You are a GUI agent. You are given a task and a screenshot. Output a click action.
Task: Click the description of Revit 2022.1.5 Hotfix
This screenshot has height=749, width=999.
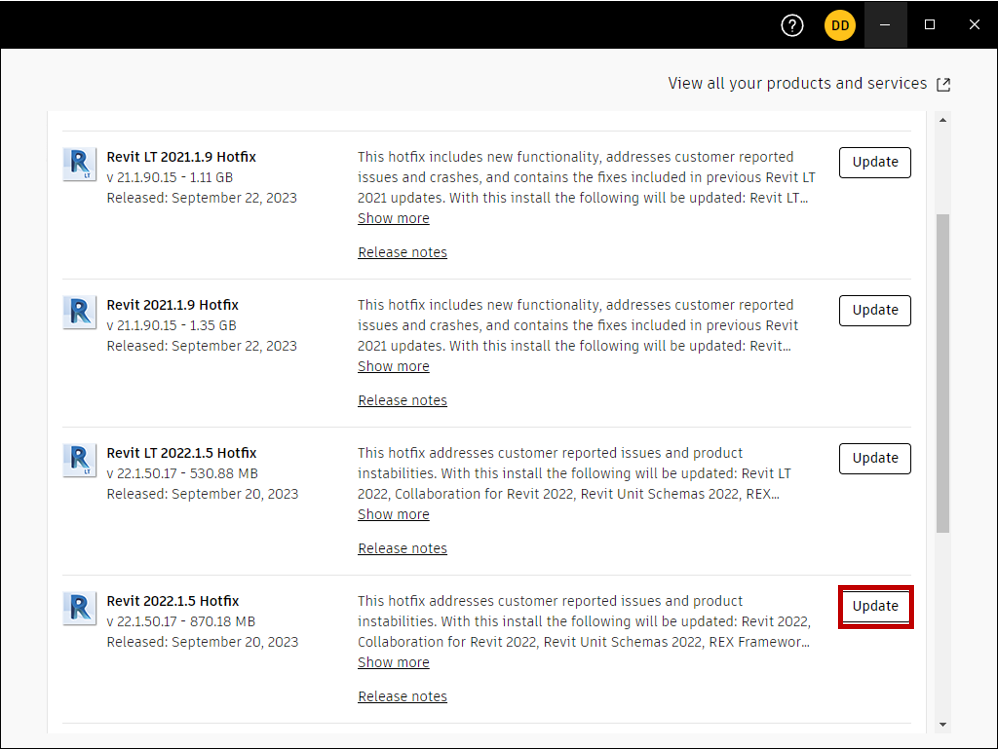584,622
